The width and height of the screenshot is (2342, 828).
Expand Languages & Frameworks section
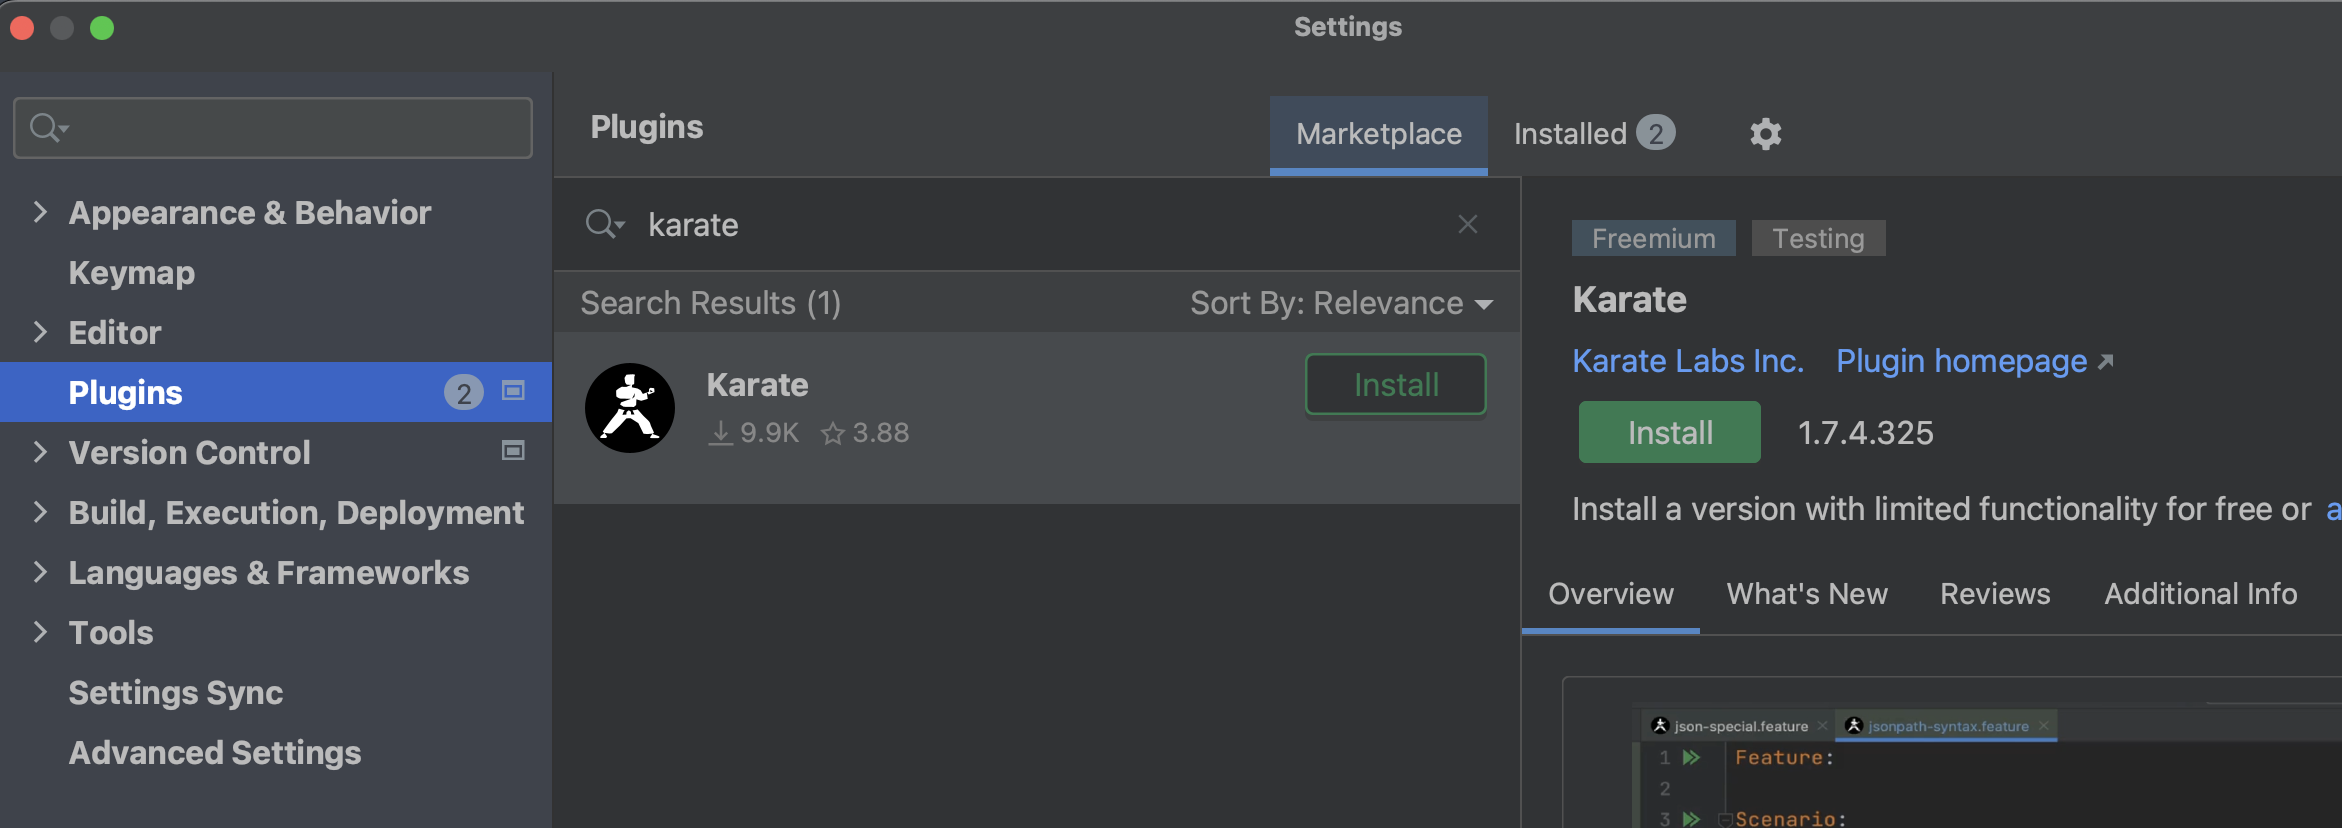[x=40, y=572]
